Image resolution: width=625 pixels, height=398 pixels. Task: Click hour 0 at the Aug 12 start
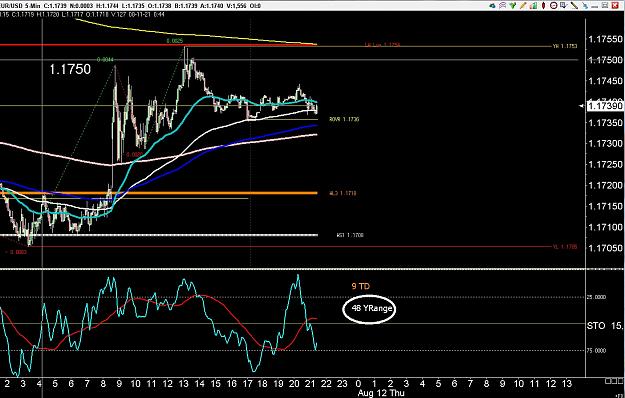358,384
